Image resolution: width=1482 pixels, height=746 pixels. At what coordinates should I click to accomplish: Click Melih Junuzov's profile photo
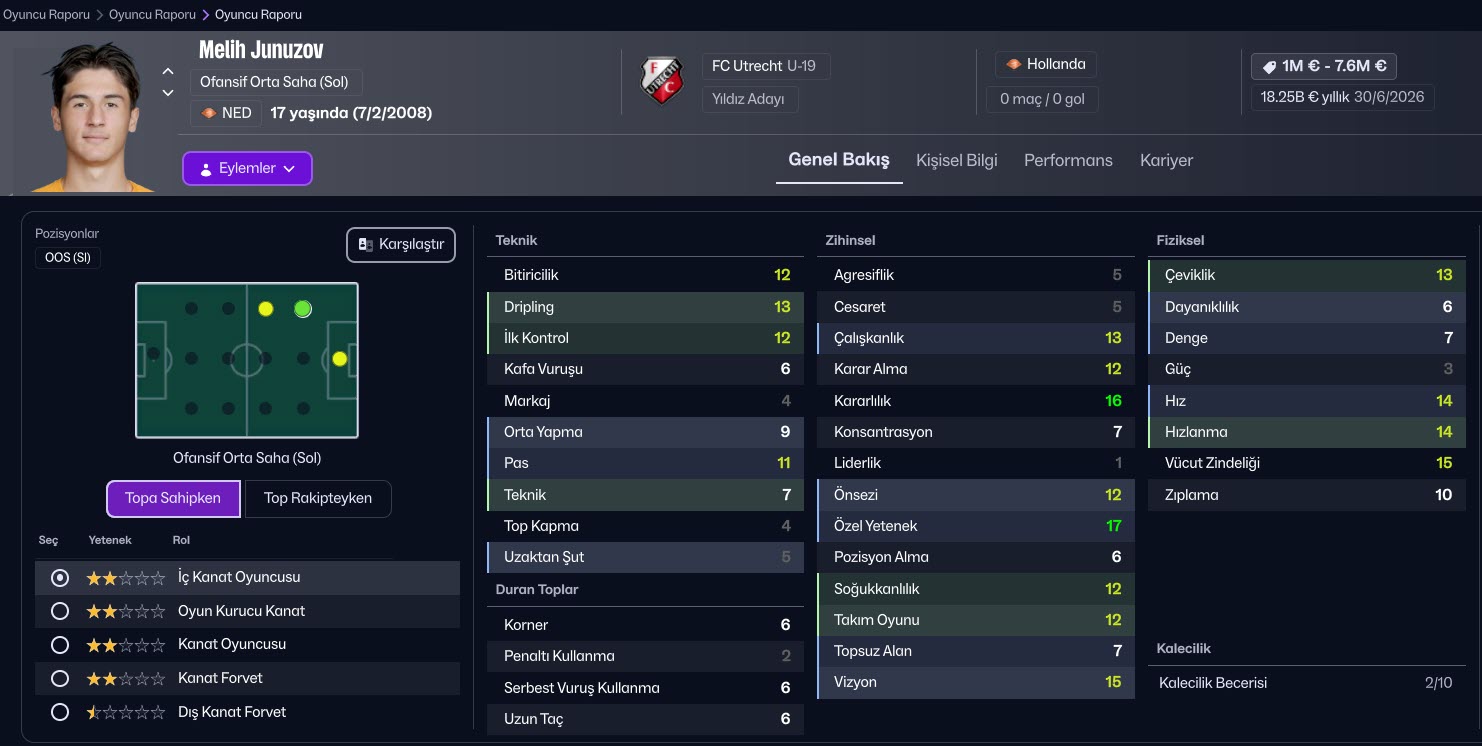(87, 115)
